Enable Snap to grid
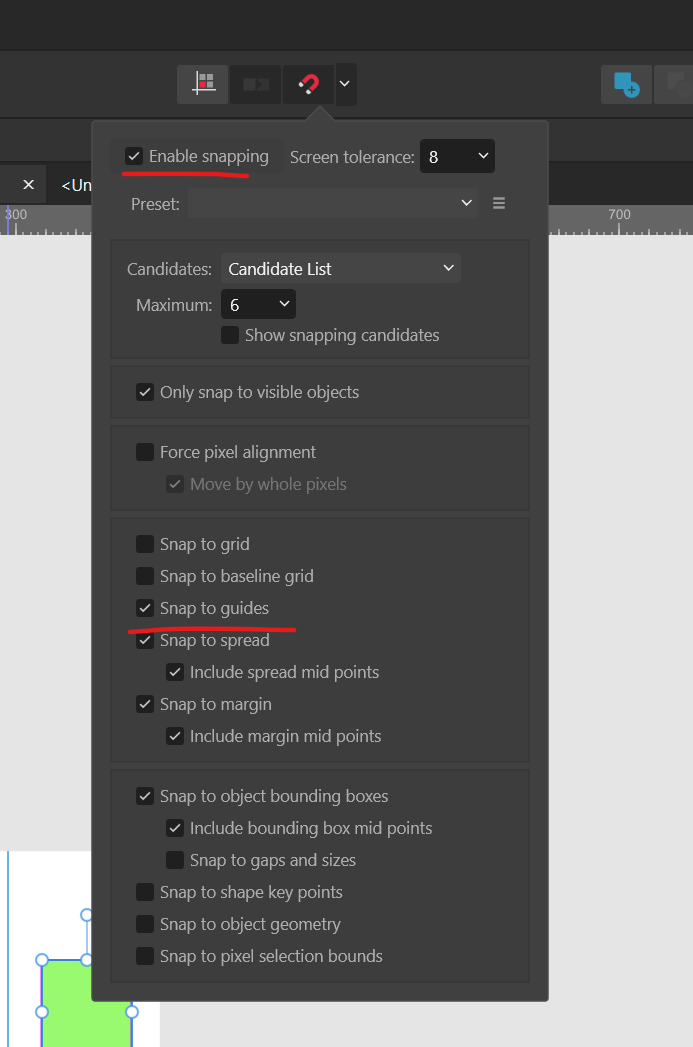 click(x=144, y=544)
